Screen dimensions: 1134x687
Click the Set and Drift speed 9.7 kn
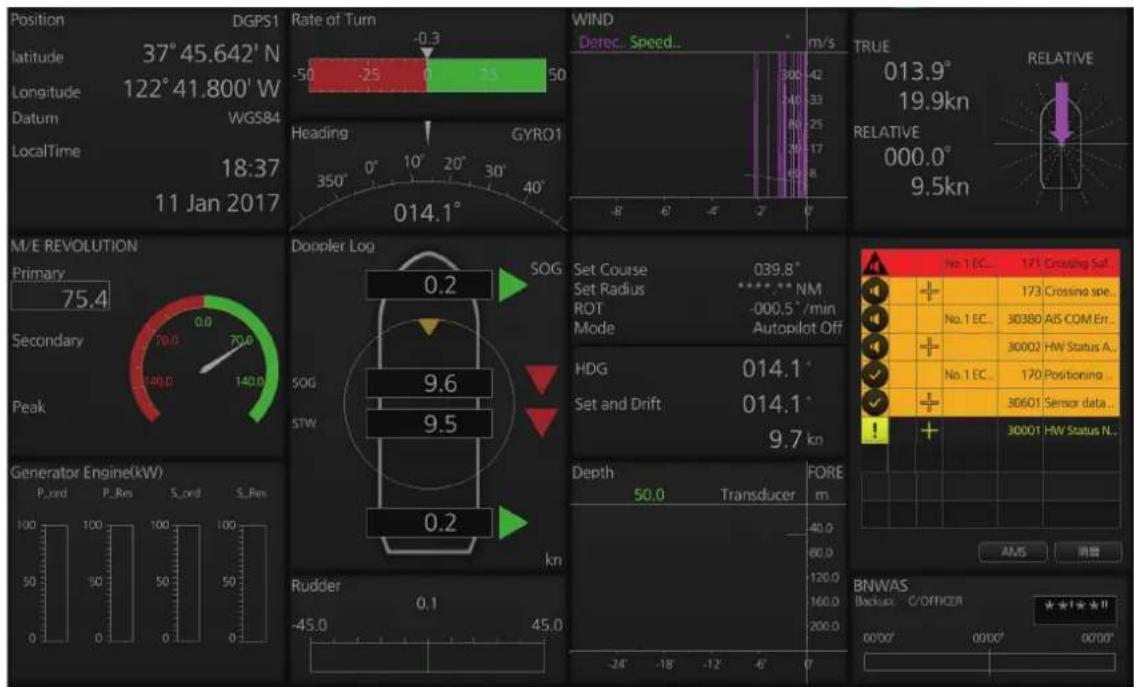pyautogui.click(x=796, y=439)
